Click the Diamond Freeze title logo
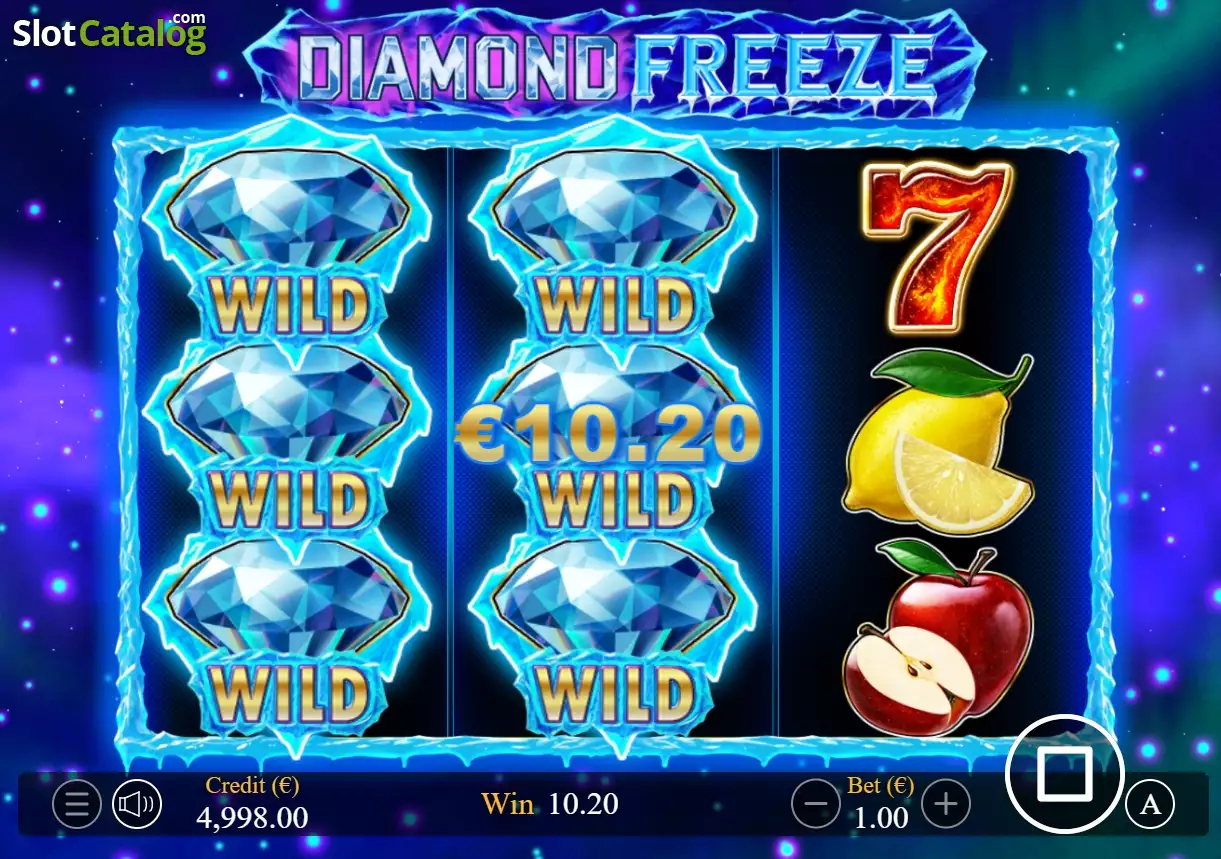Screen dimensions: 1221x859 (617, 66)
